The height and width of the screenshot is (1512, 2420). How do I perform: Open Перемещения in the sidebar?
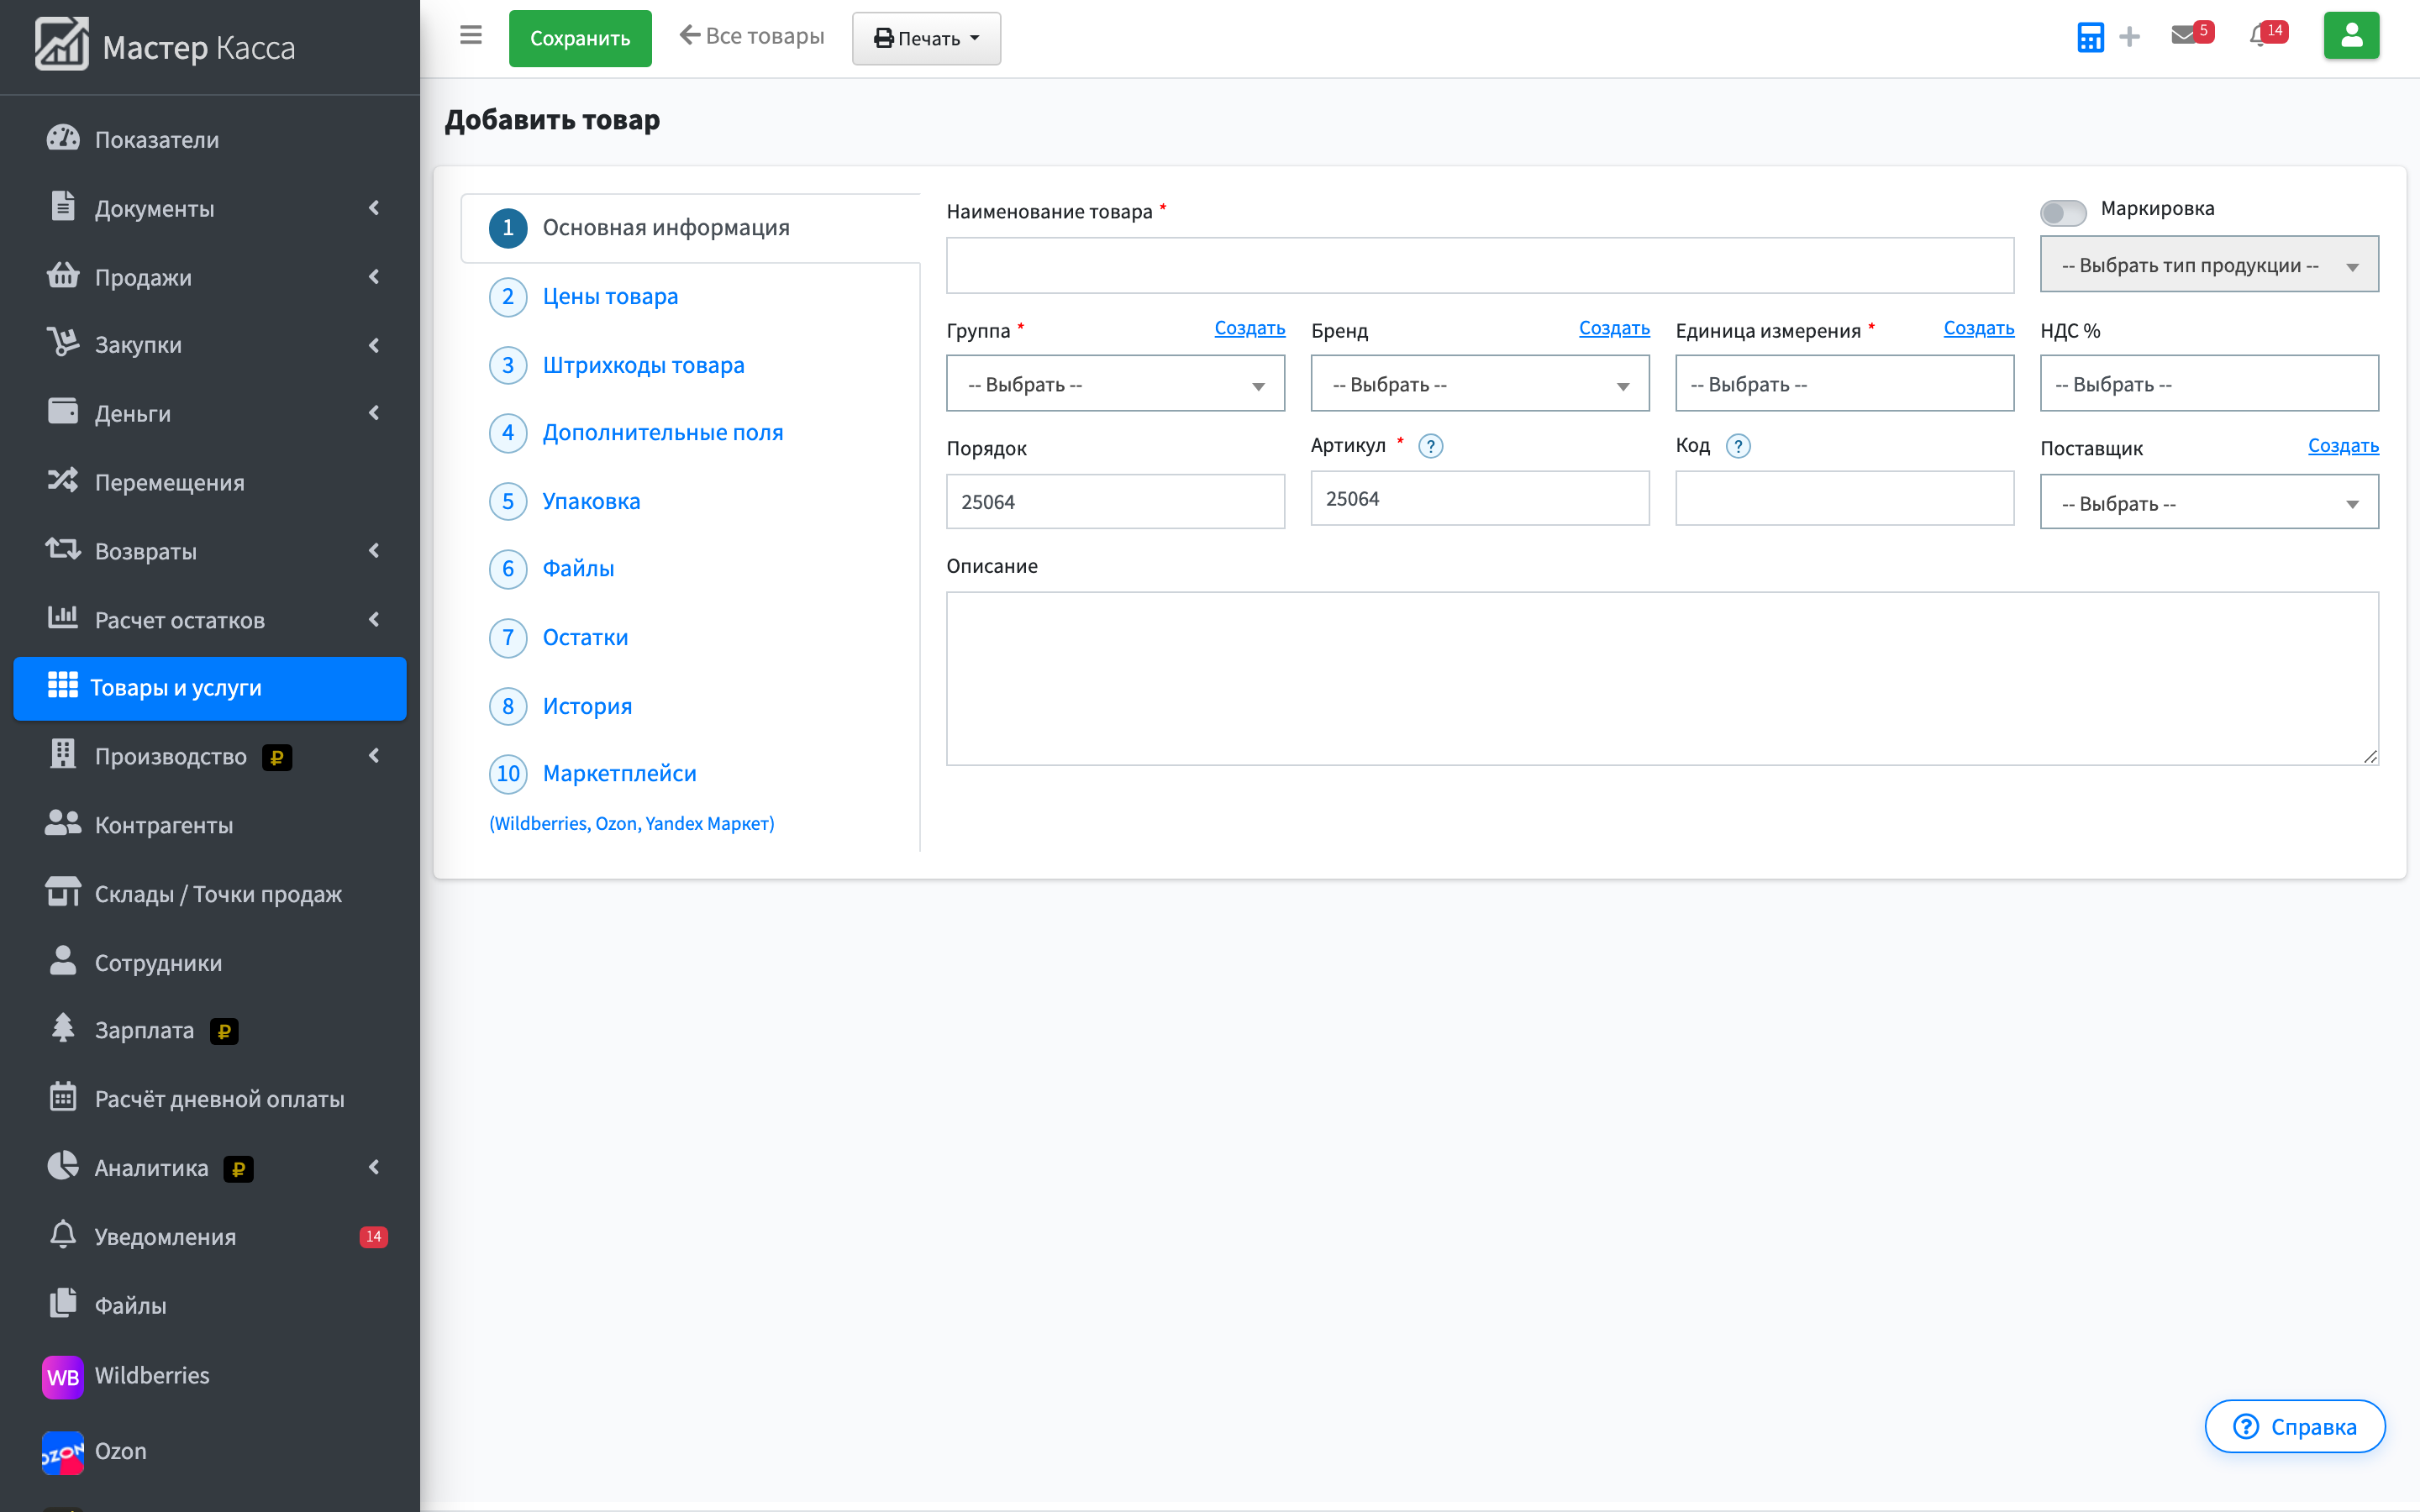click(x=210, y=482)
